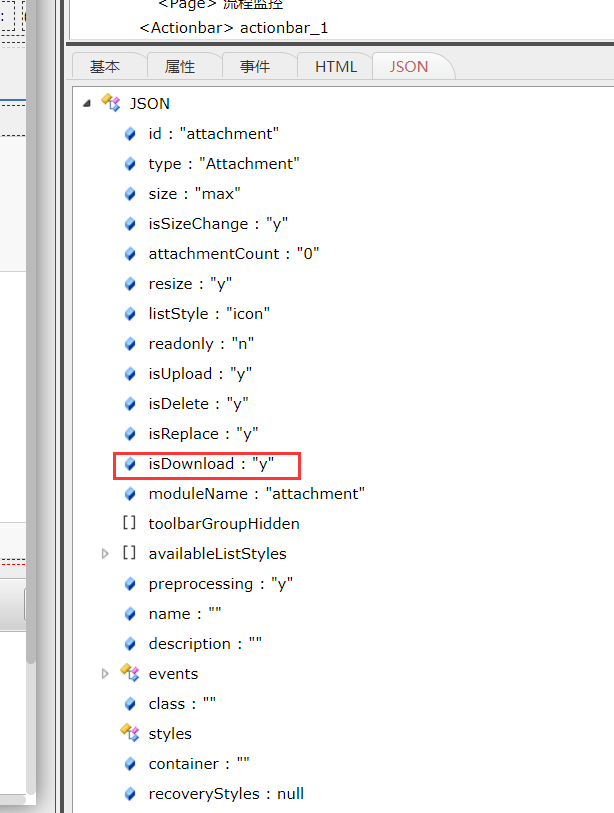Click the array bracket icon of availableListStyles
The image size is (614, 813).
click(x=130, y=553)
